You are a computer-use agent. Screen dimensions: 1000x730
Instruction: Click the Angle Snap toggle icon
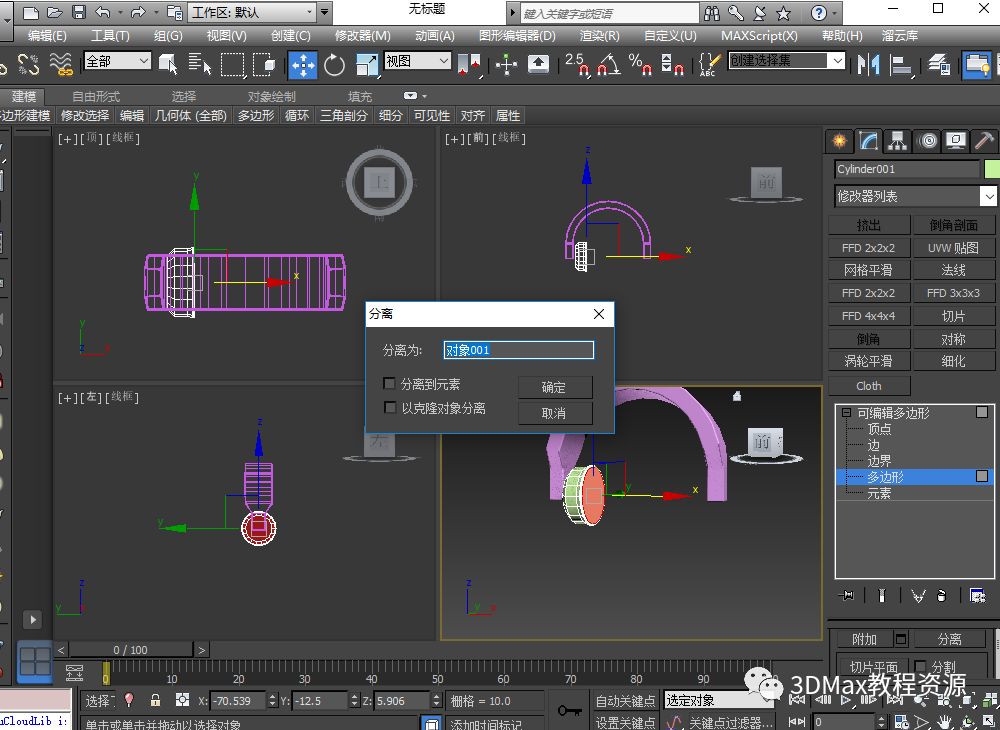pyautogui.click(x=606, y=65)
